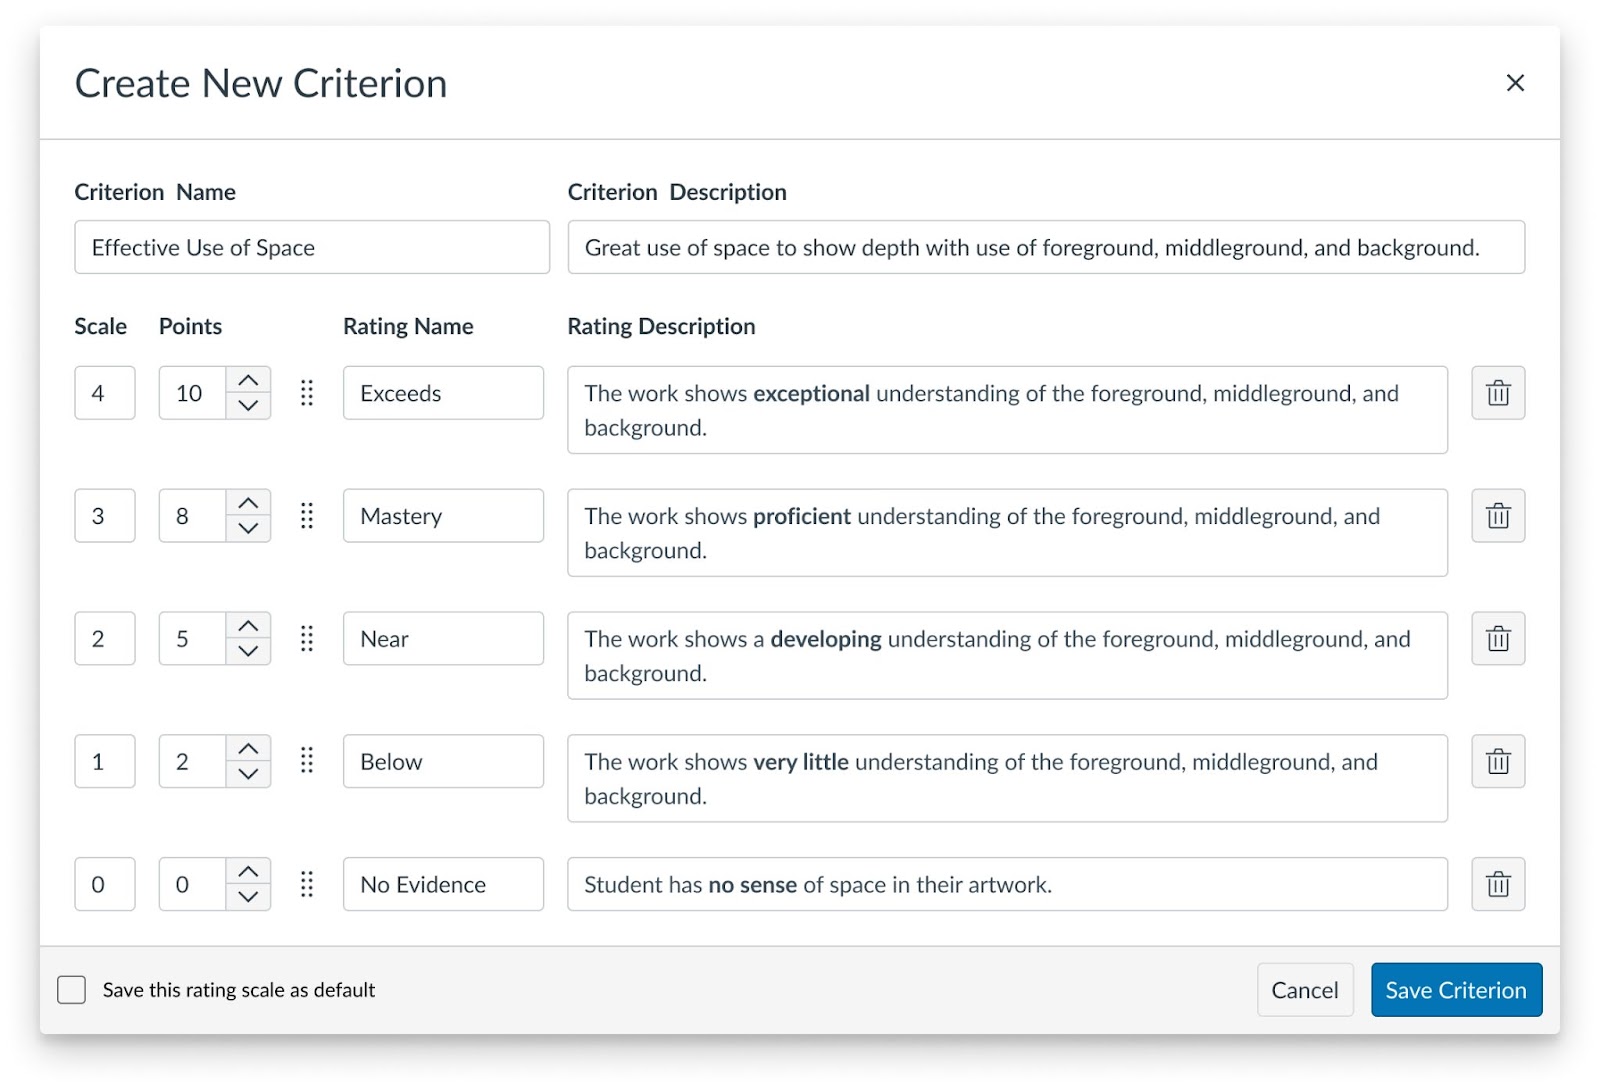Close the Create New Criterion dialog
Image resolution: width=1600 pixels, height=1088 pixels.
click(x=1515, y=83)
